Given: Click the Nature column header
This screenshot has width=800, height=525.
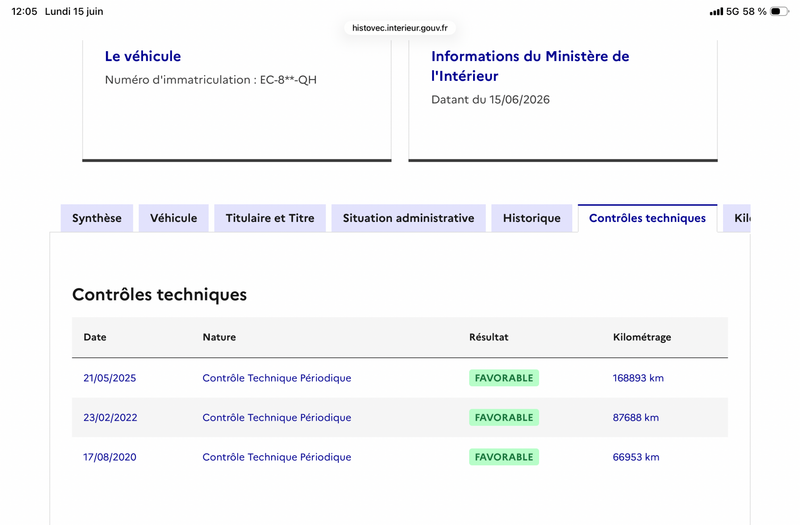Looking at the screenshot, I should coord(219,337).
